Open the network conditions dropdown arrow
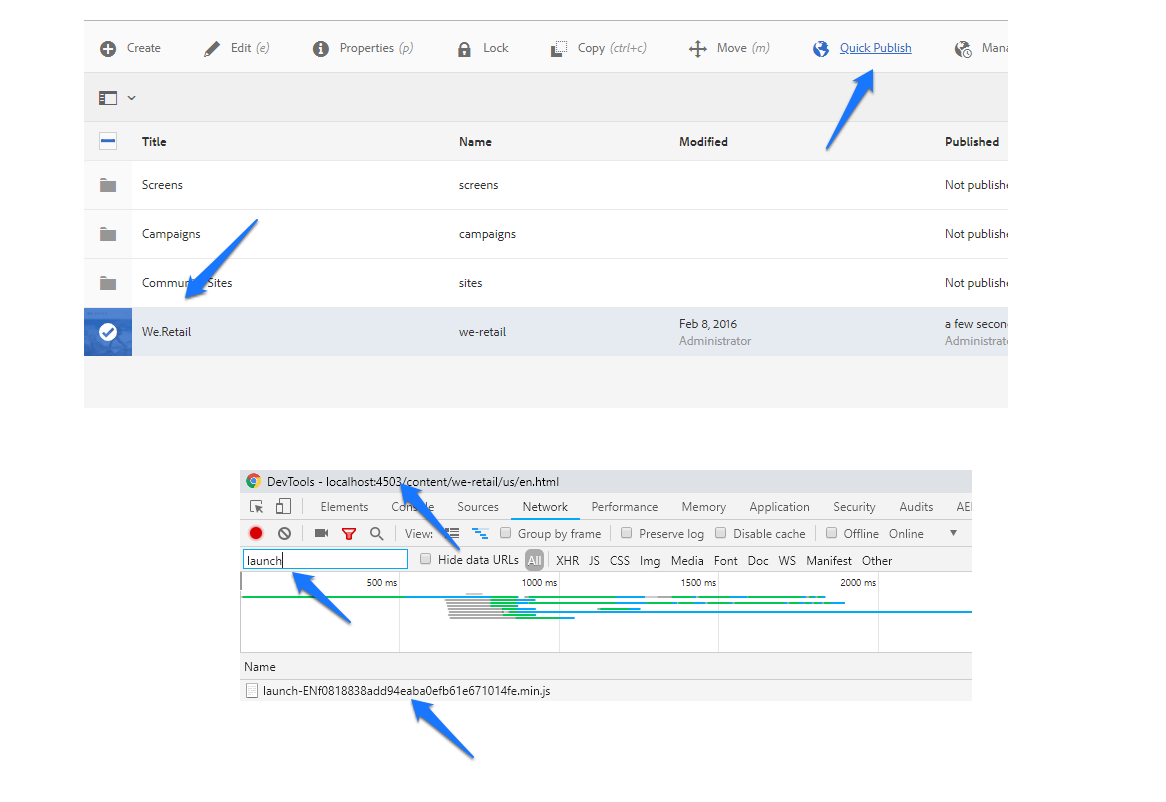This screenshot has width=1166, height=802. pos(953,533)
